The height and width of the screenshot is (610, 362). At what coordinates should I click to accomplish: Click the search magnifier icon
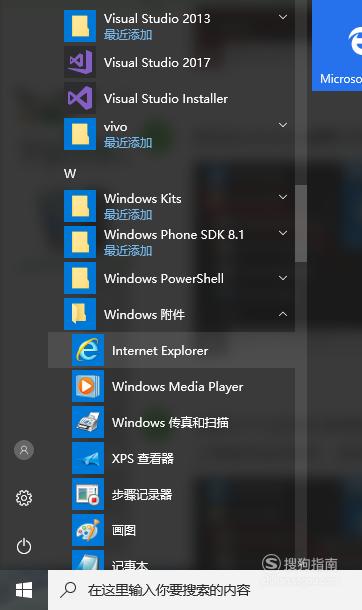[68, 590]
